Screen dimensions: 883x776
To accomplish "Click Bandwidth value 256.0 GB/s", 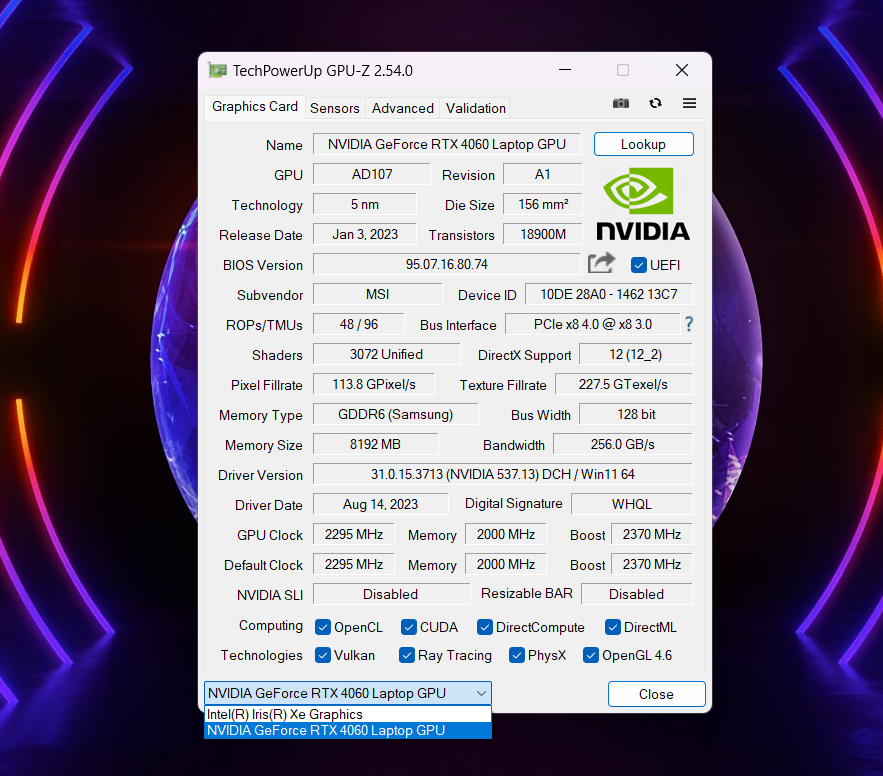I will [x=622, y=444].
